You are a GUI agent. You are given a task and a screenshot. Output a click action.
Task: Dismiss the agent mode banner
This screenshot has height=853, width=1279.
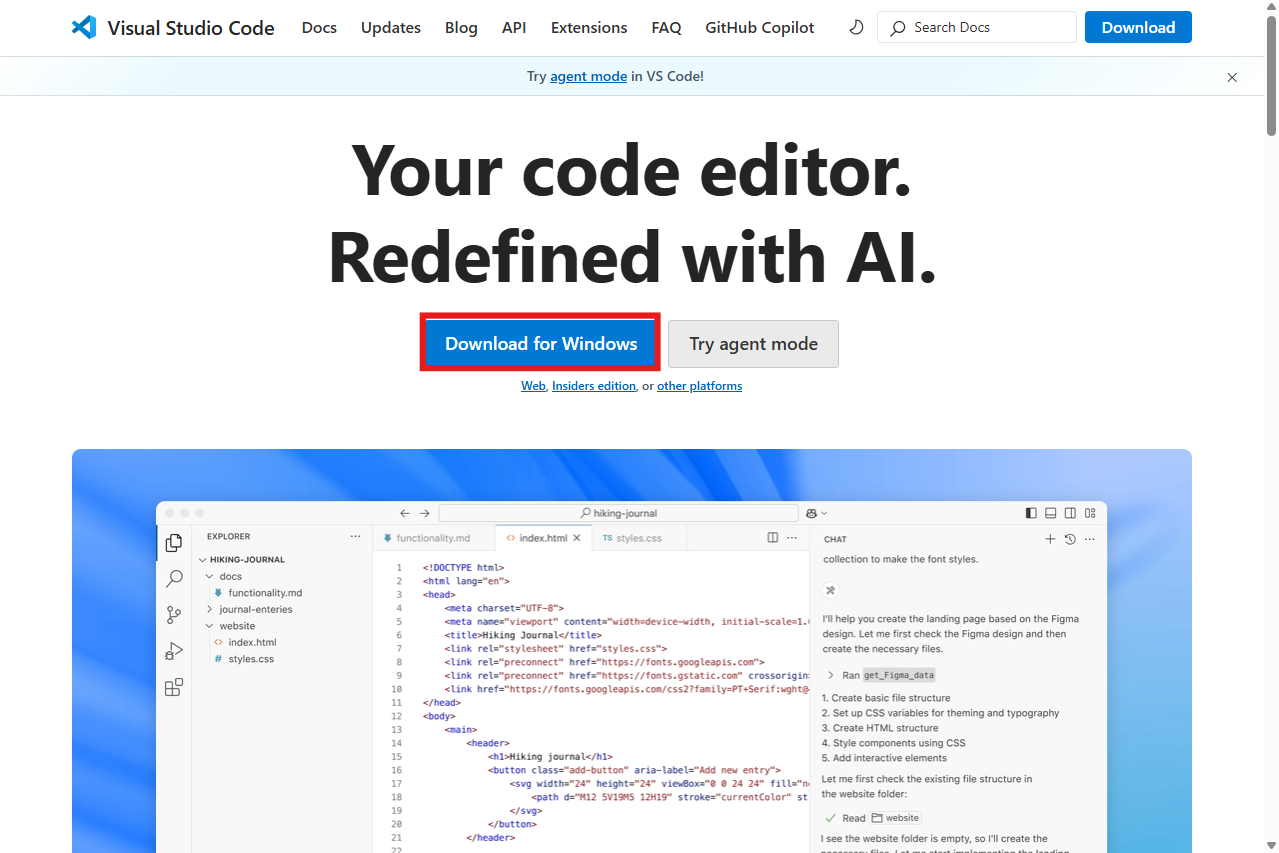click(x=1232, y=77)
